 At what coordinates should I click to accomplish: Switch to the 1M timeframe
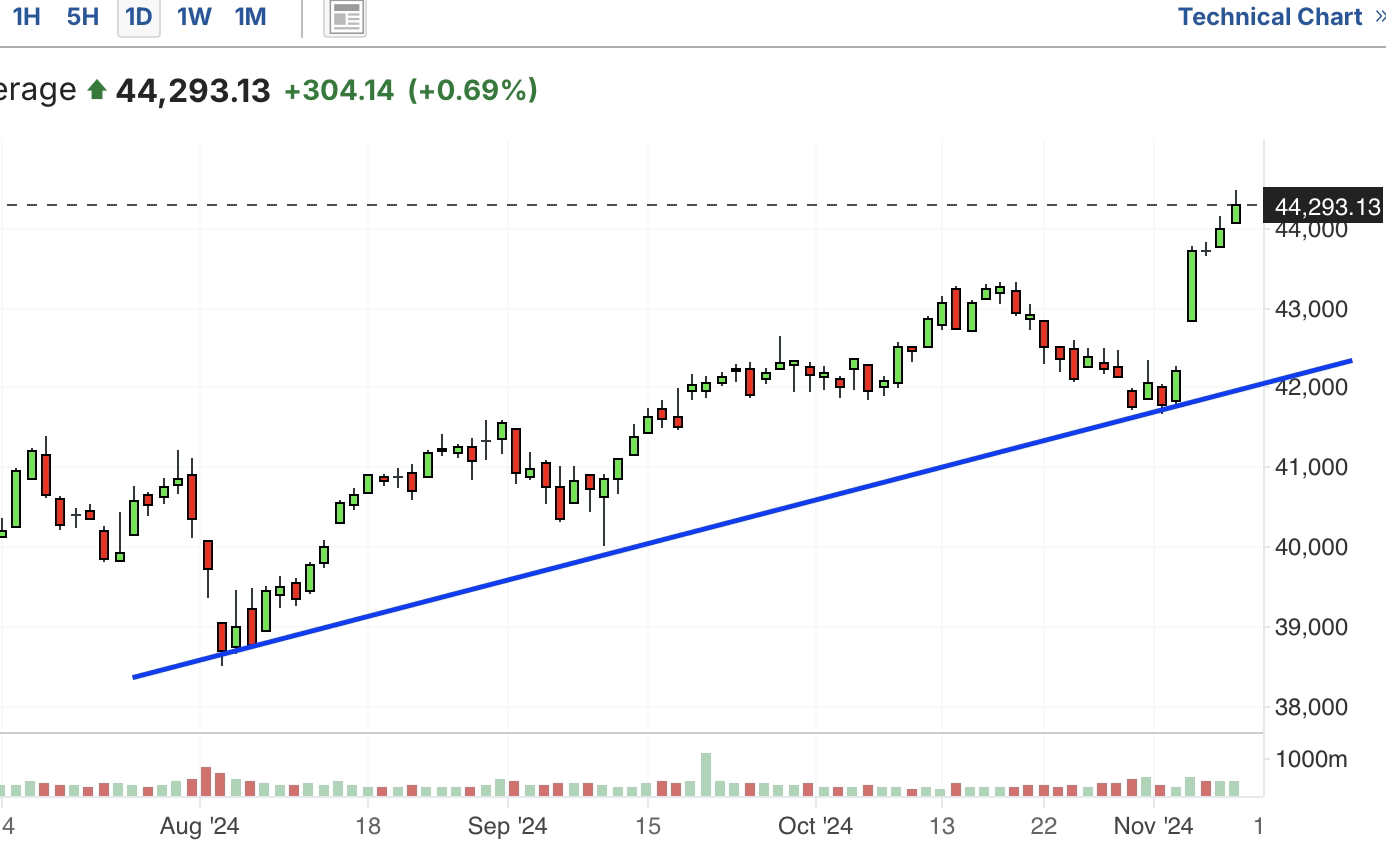pyautogui.click(x=250, y=17)
